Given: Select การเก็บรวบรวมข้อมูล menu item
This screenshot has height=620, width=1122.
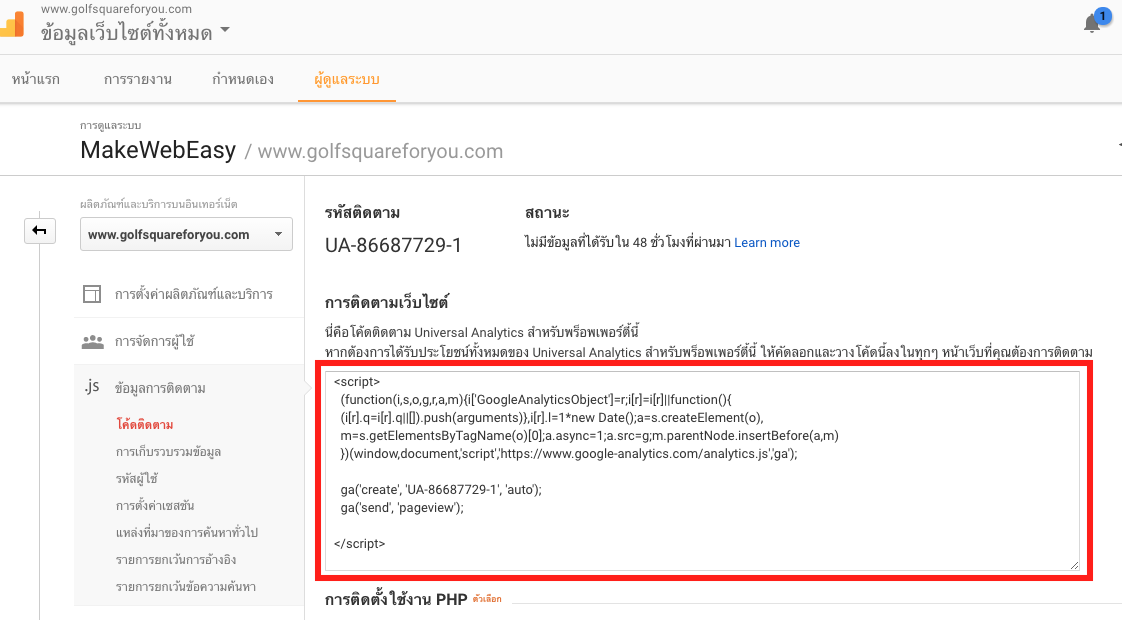Looking at the screenshot, I should point(168,452).
